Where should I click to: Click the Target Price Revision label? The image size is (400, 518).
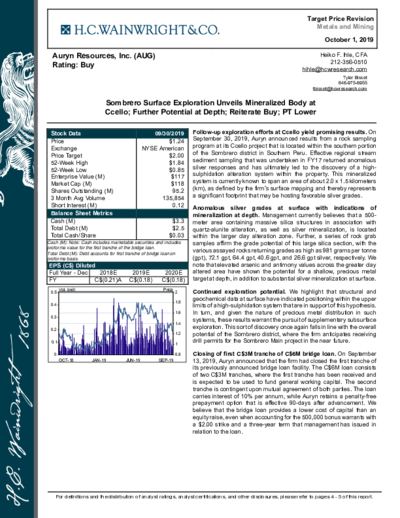pyautogui.click(x=340, y=19)
